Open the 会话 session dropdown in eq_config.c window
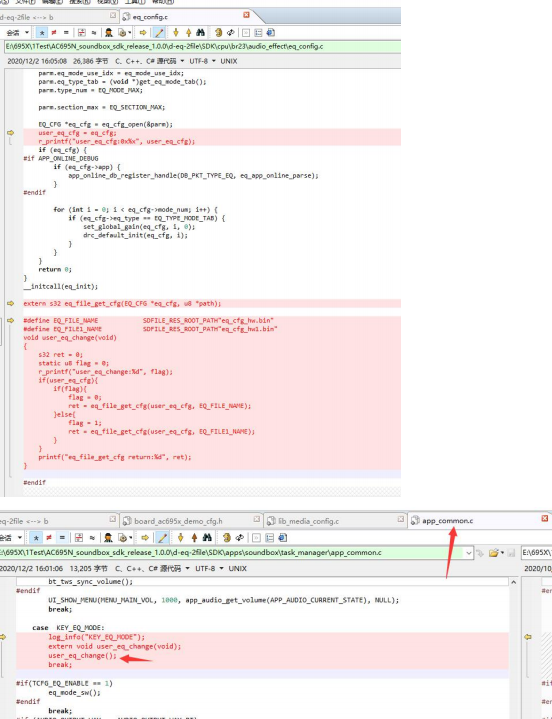Viewport: 552px width, 719px height. (17, 33)
